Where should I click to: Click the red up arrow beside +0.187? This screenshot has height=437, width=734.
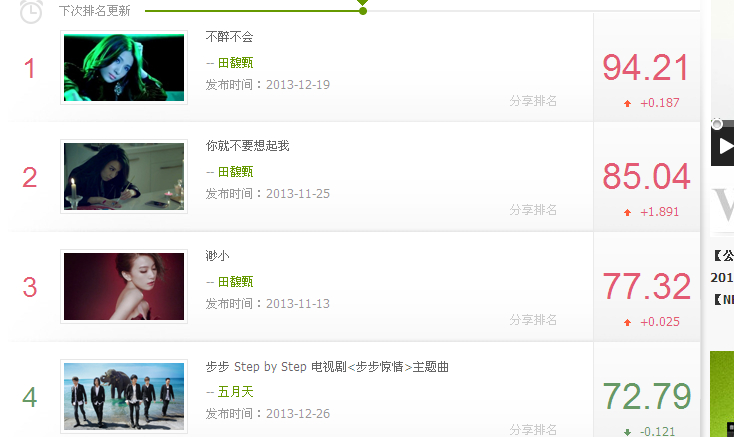[x=628, y=103]
